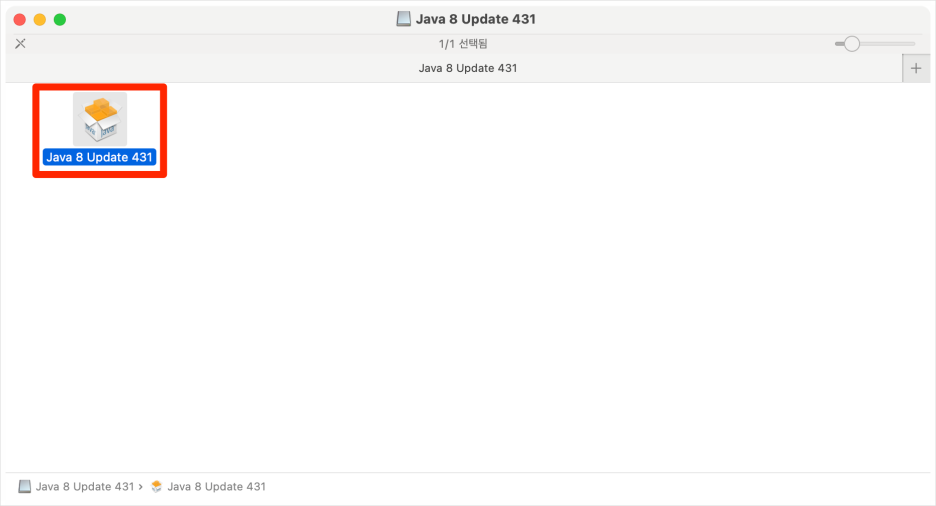
Task: Click the disk proxy icon in the title bar
Action: [404, 19]
